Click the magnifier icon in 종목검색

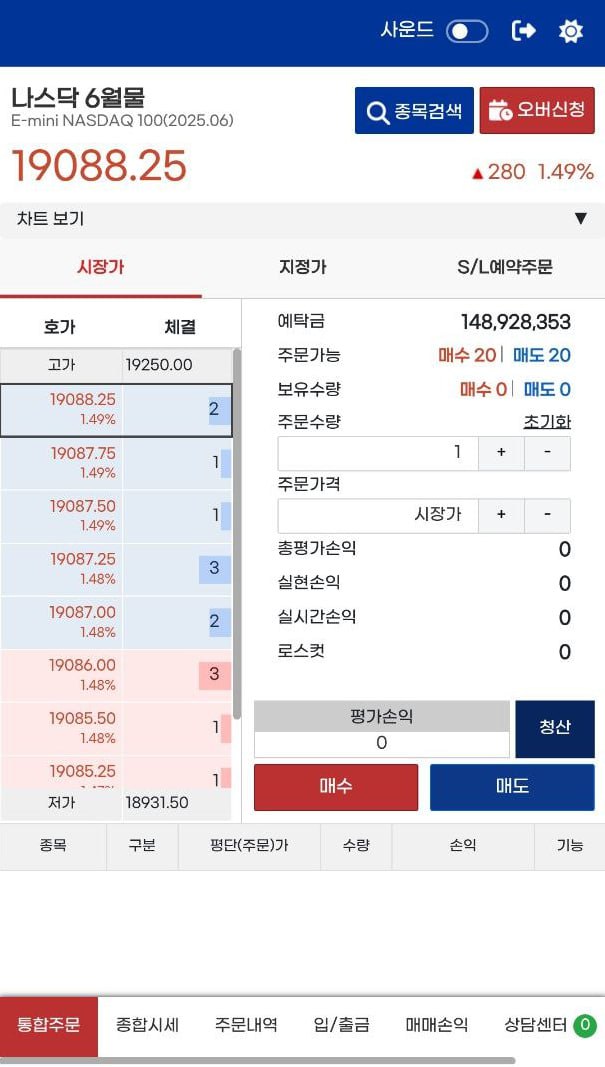378,112
